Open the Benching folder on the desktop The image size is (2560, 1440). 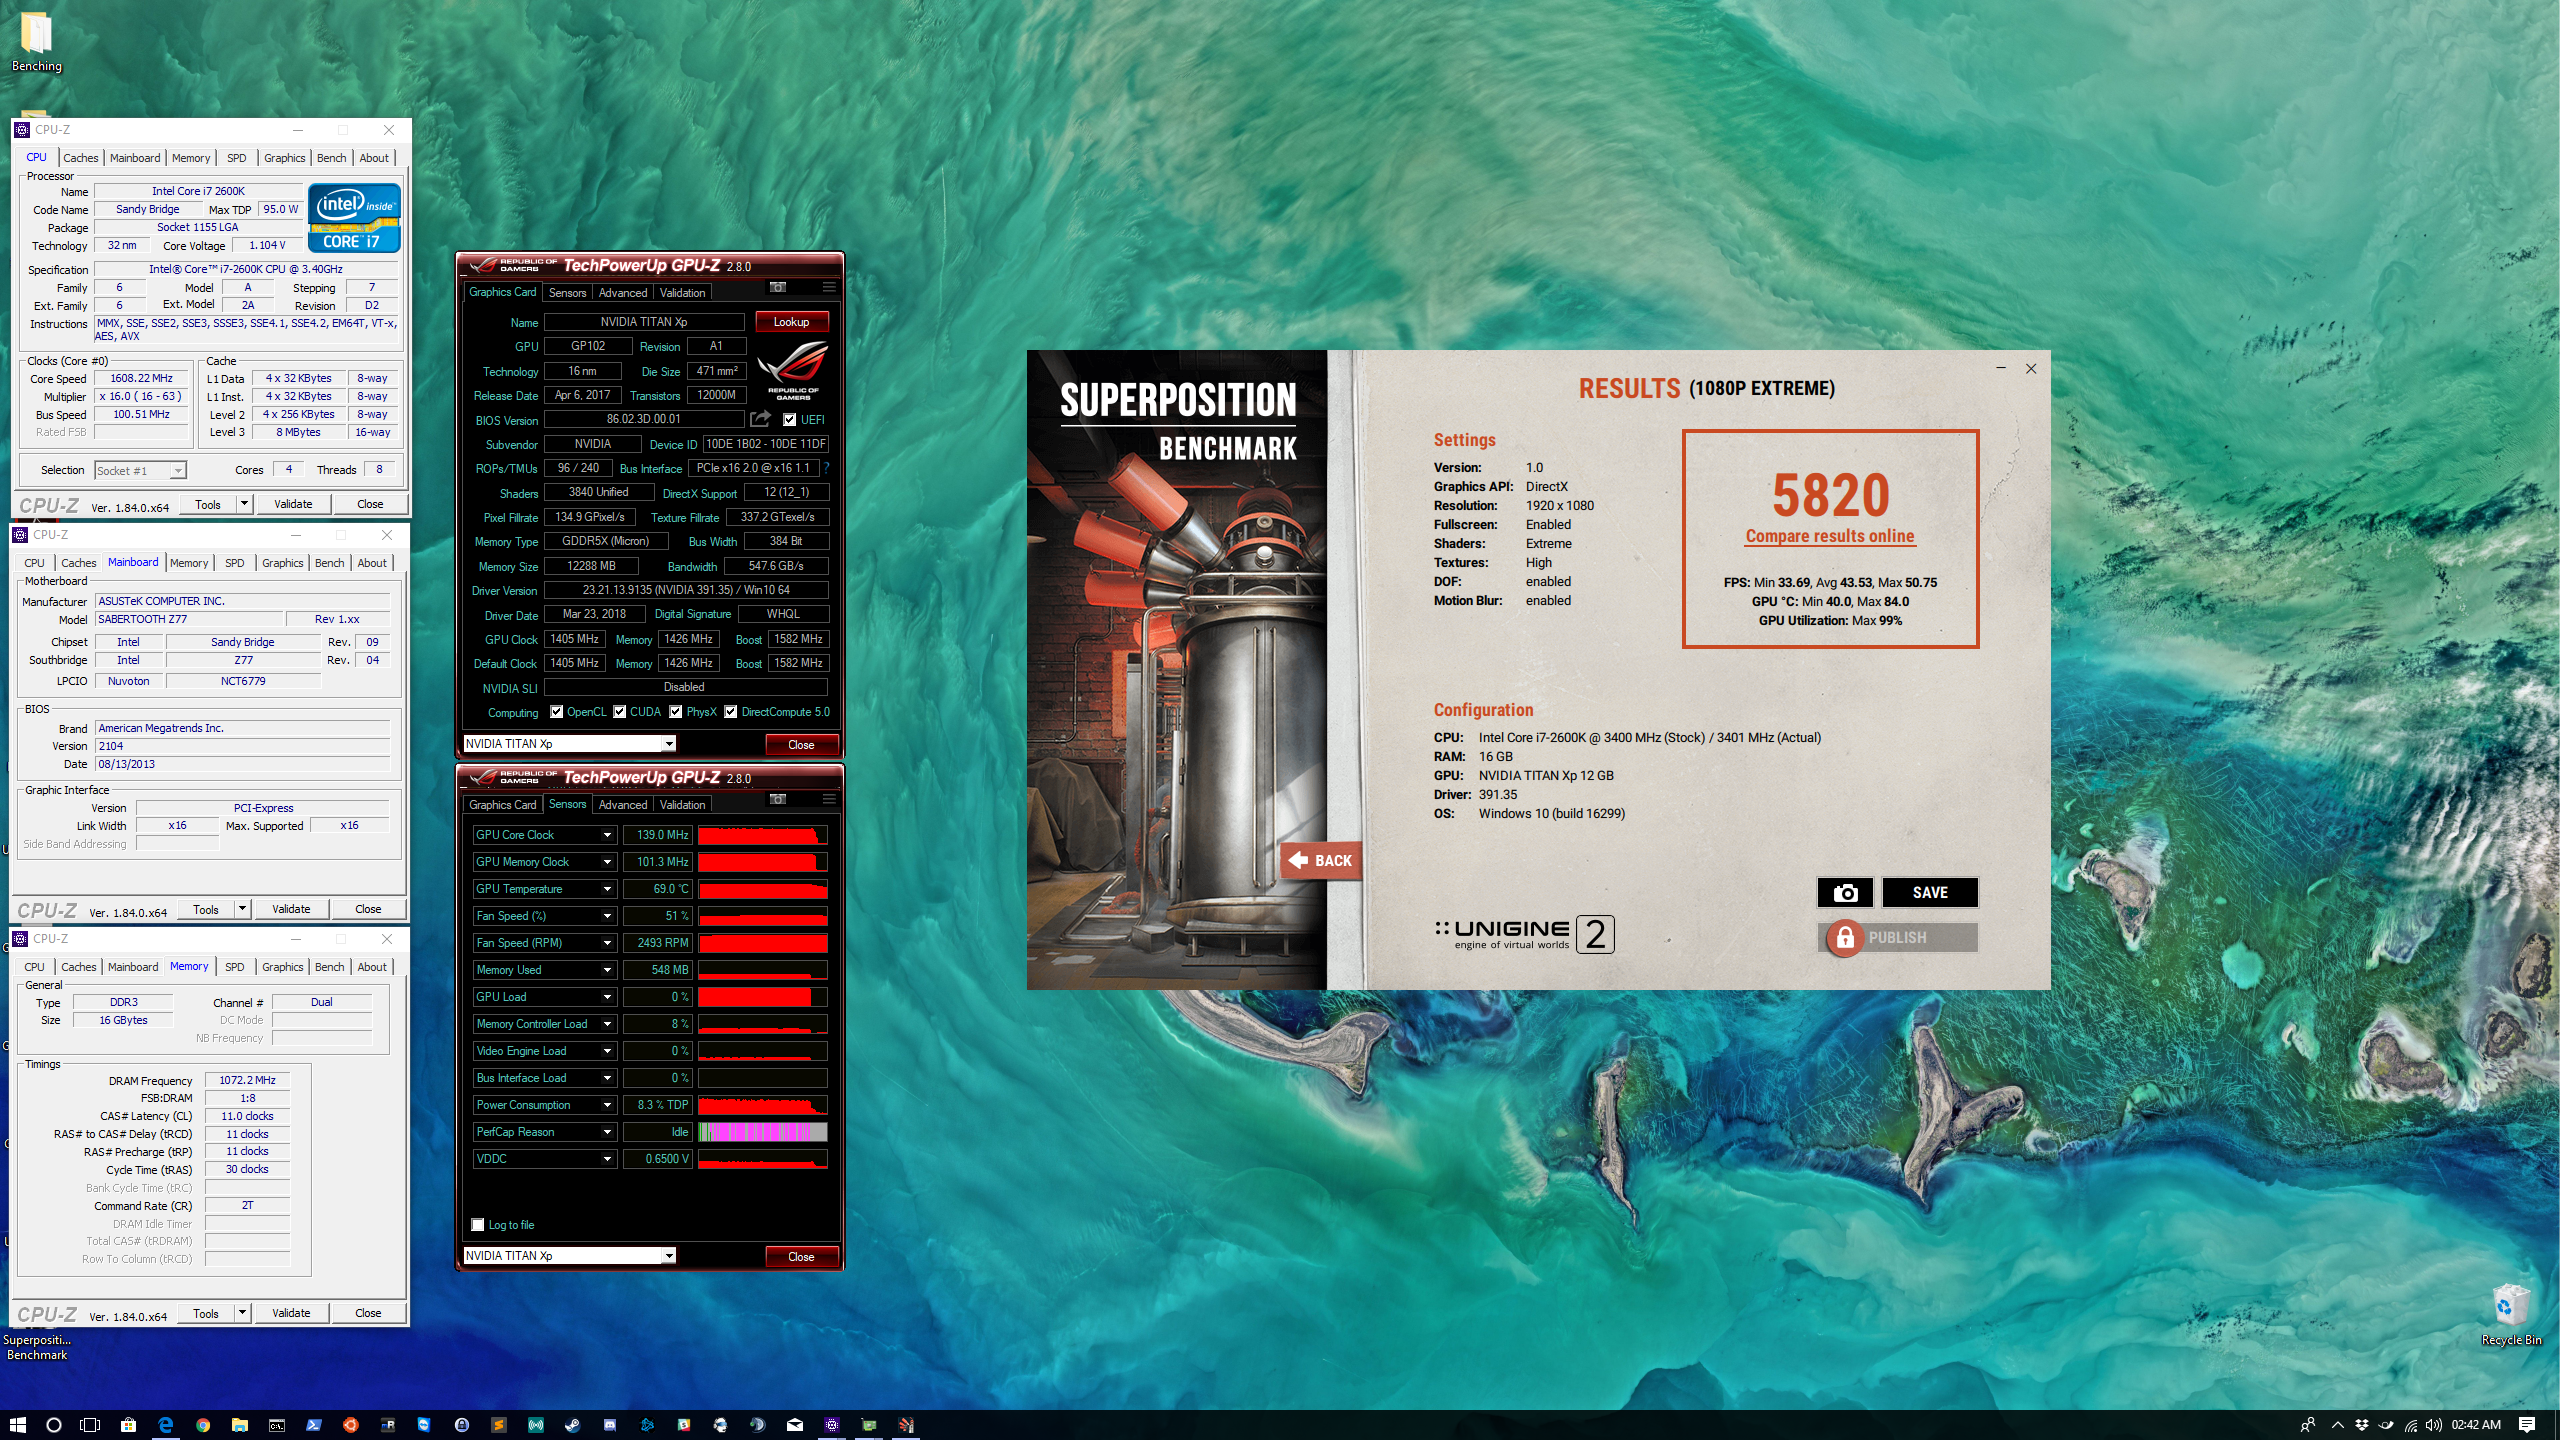coord(36,43)
